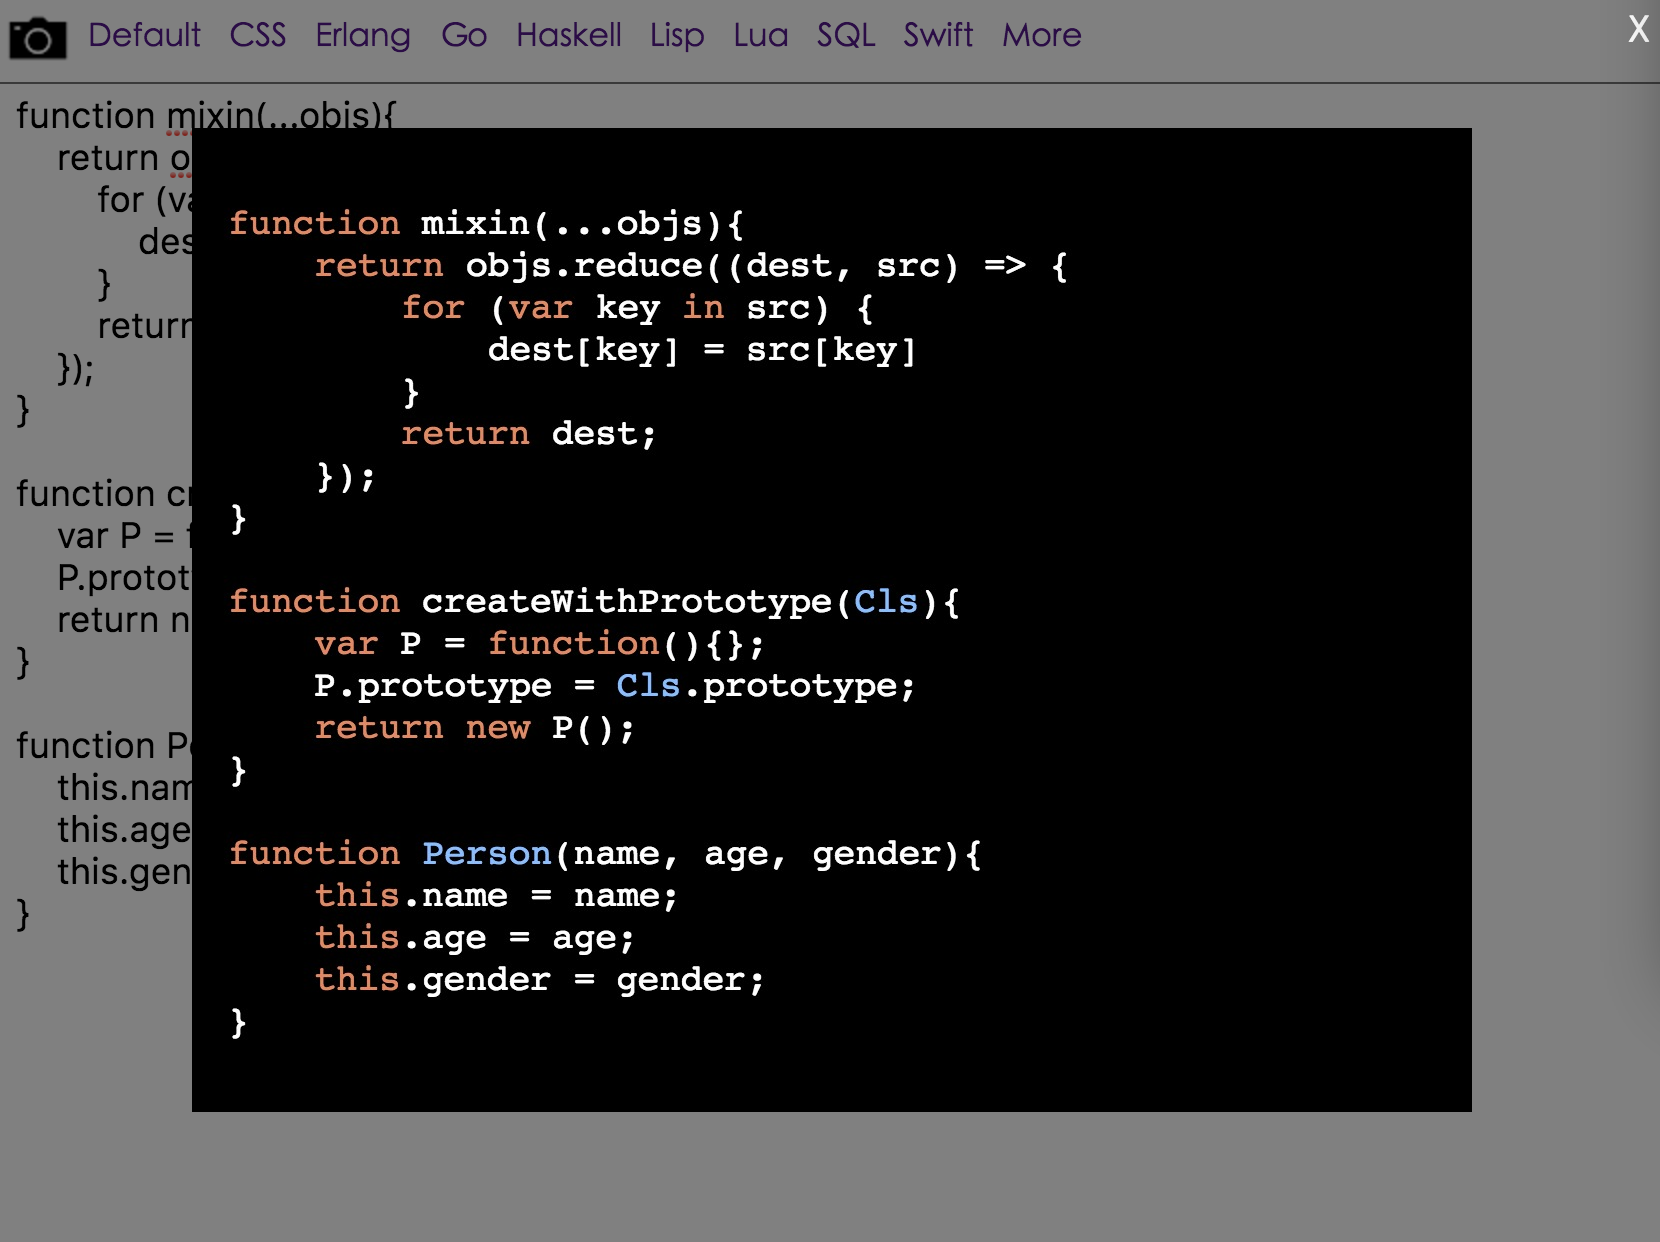Click 'this.name = name;' line in preview

coord(497,896)
